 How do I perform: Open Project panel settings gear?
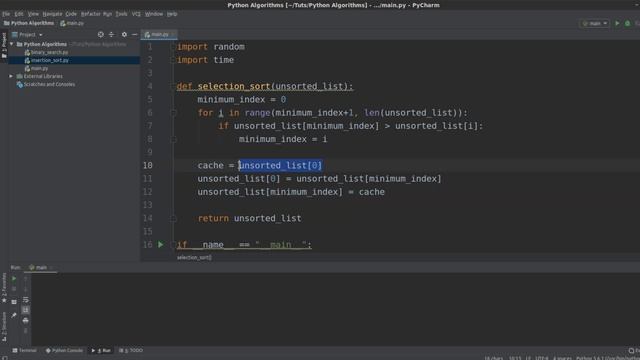tap(124, 35)
